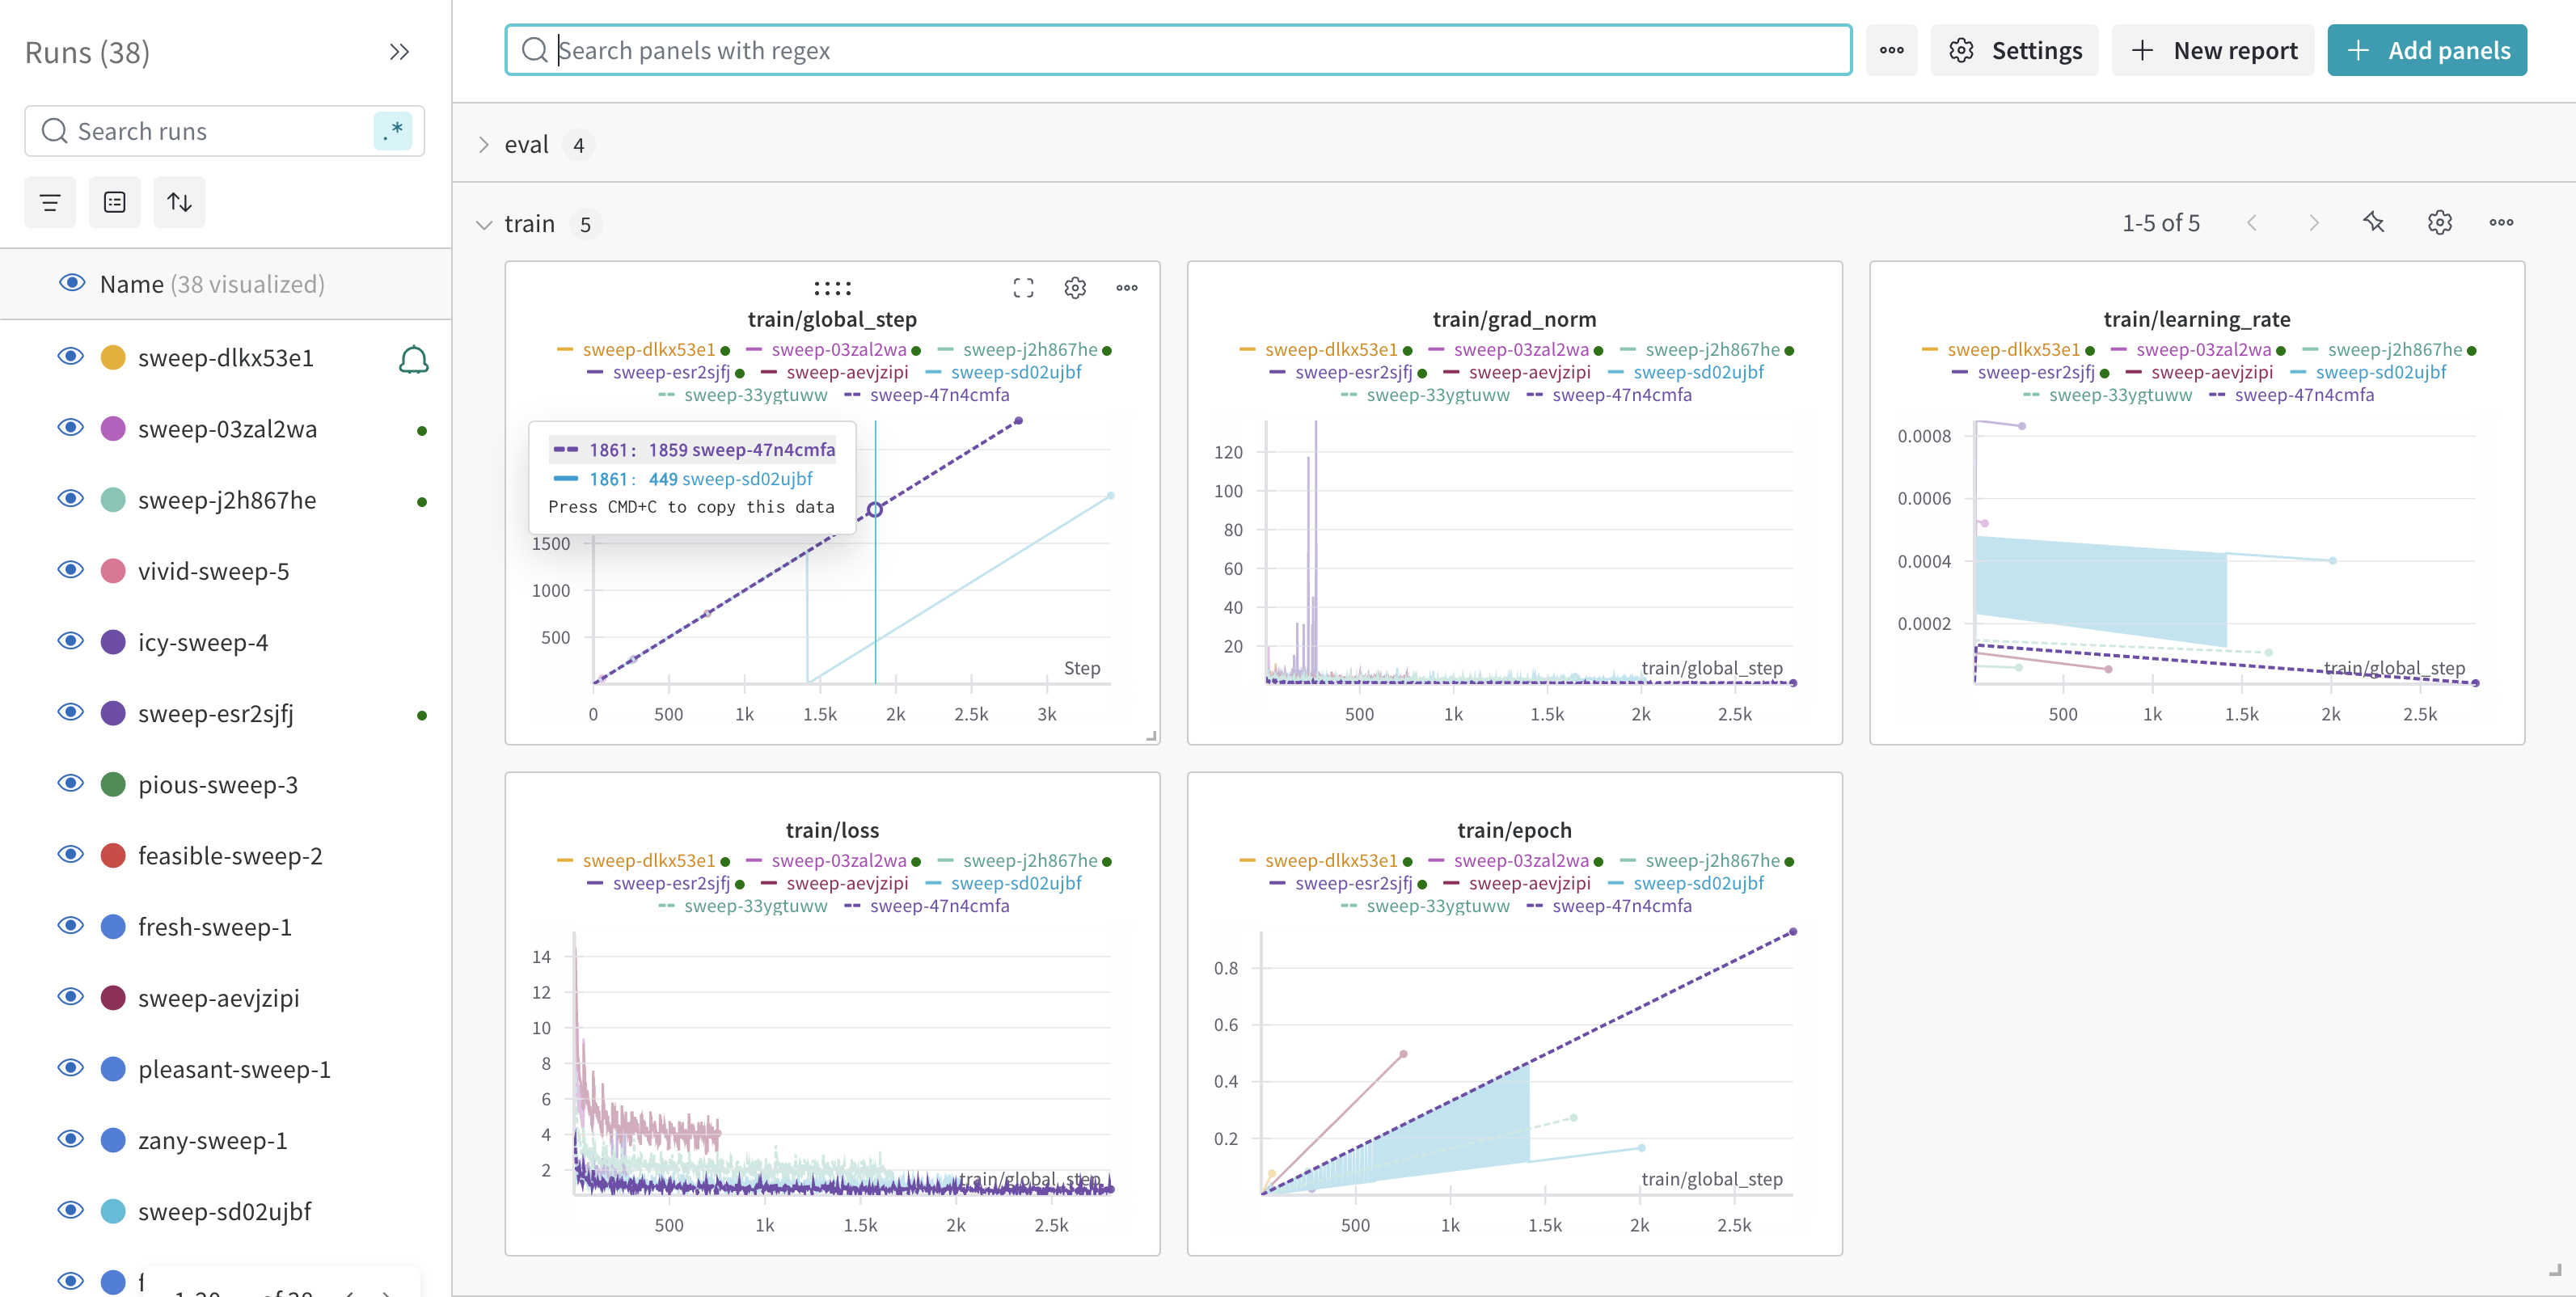Viewport: 2576px width, 1297px height.
Task: Collapse the train section
Action: tap(484, 224)
